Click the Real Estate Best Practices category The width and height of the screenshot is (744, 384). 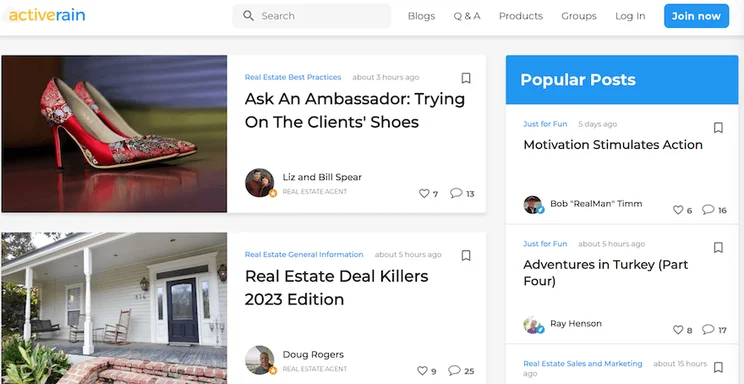(x=293, y=77)
